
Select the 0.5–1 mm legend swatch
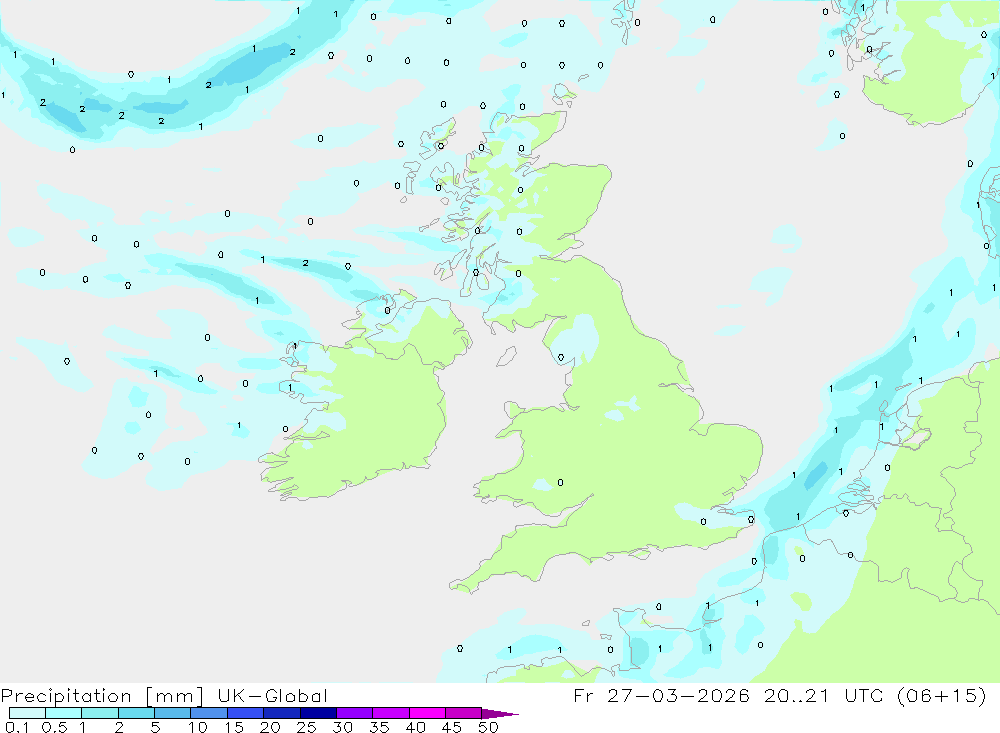coord(64,713)
